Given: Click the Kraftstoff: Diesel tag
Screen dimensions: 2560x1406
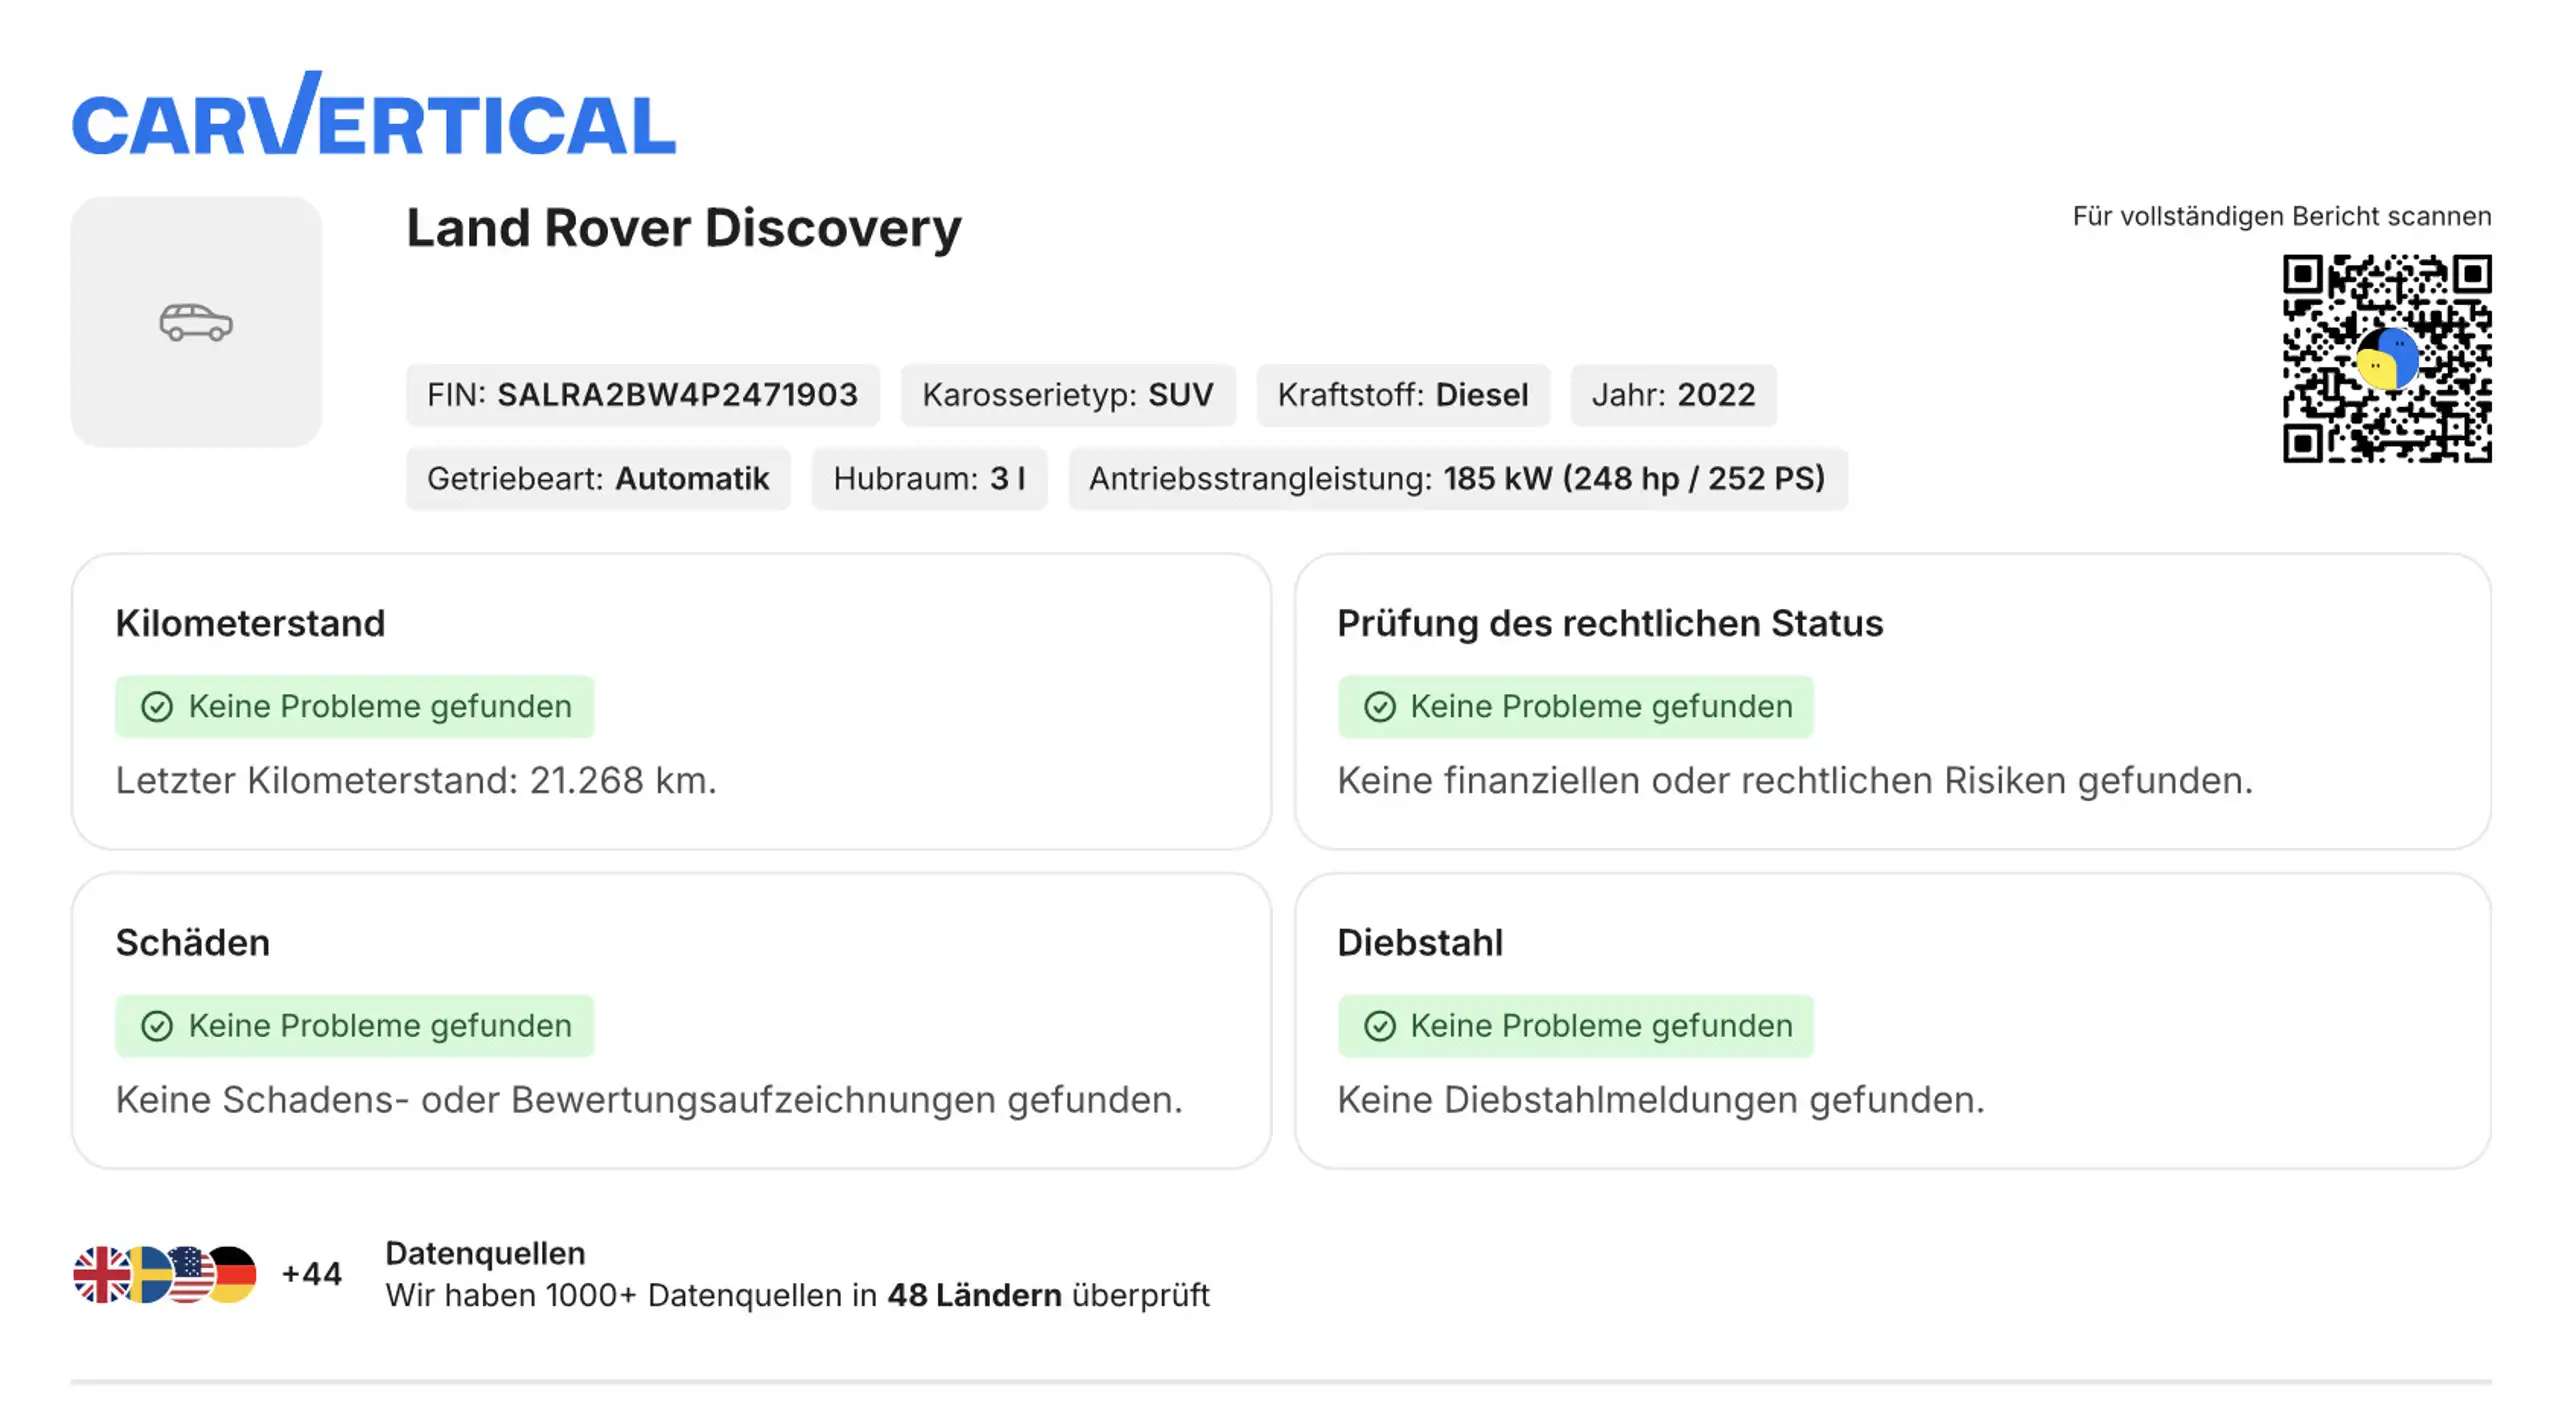Looking at the screenshot, I should click(x=1403, y=395).
